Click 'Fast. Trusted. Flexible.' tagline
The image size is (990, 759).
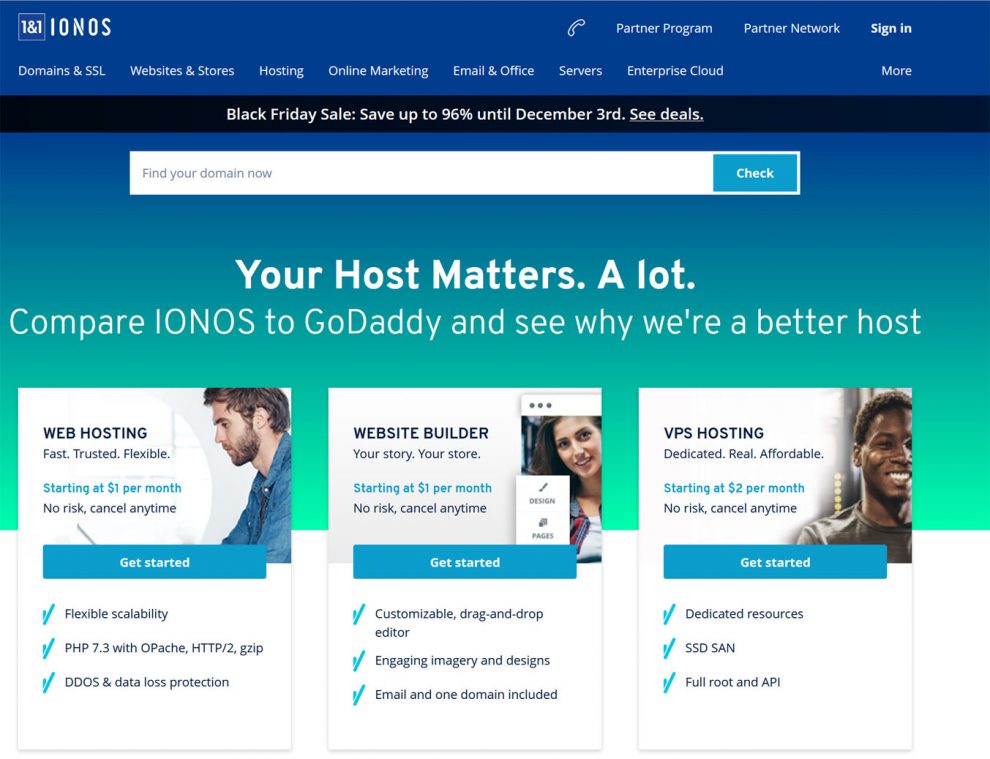tap(106, 454)
